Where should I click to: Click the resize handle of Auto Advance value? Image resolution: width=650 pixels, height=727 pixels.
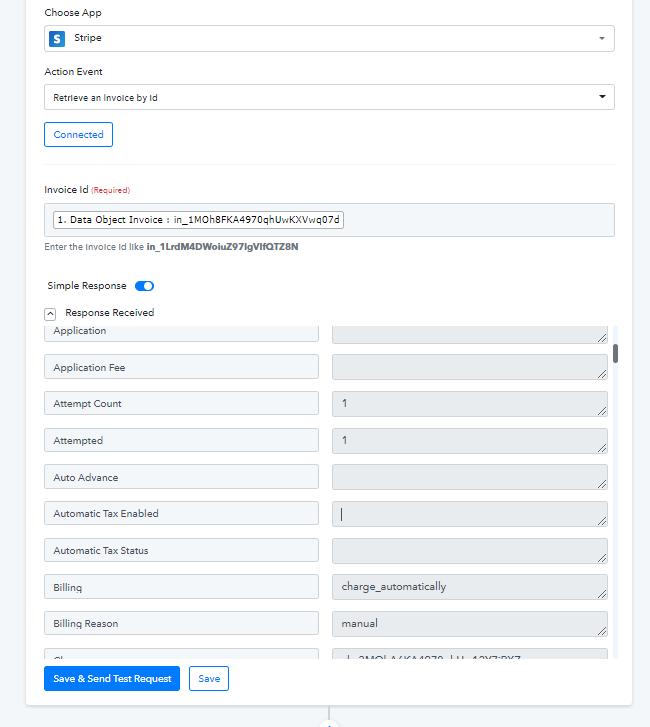click(x=602, y=484)
